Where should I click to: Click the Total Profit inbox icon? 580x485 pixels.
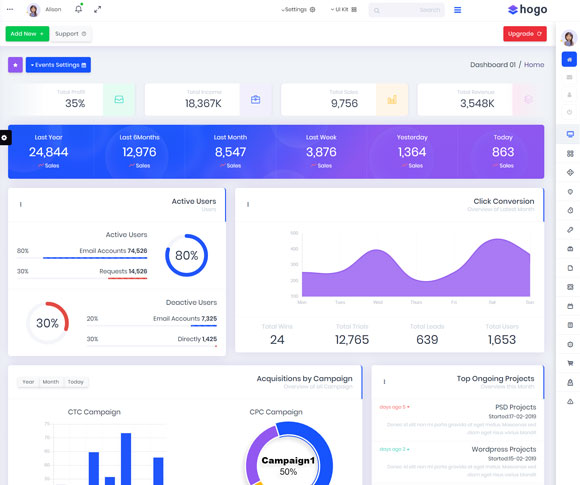pyautogui.click(x=119, y=100)
